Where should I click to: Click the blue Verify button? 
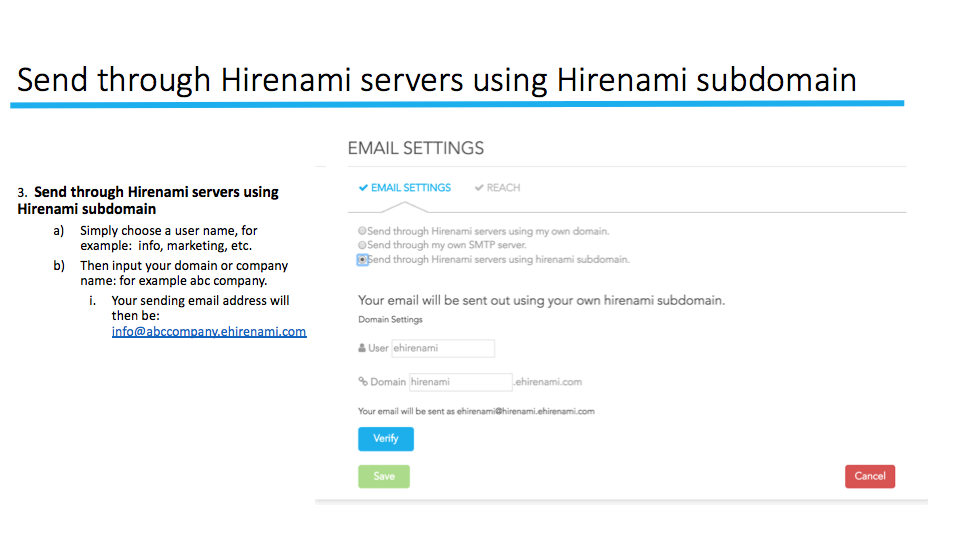(x=386, y=439)
